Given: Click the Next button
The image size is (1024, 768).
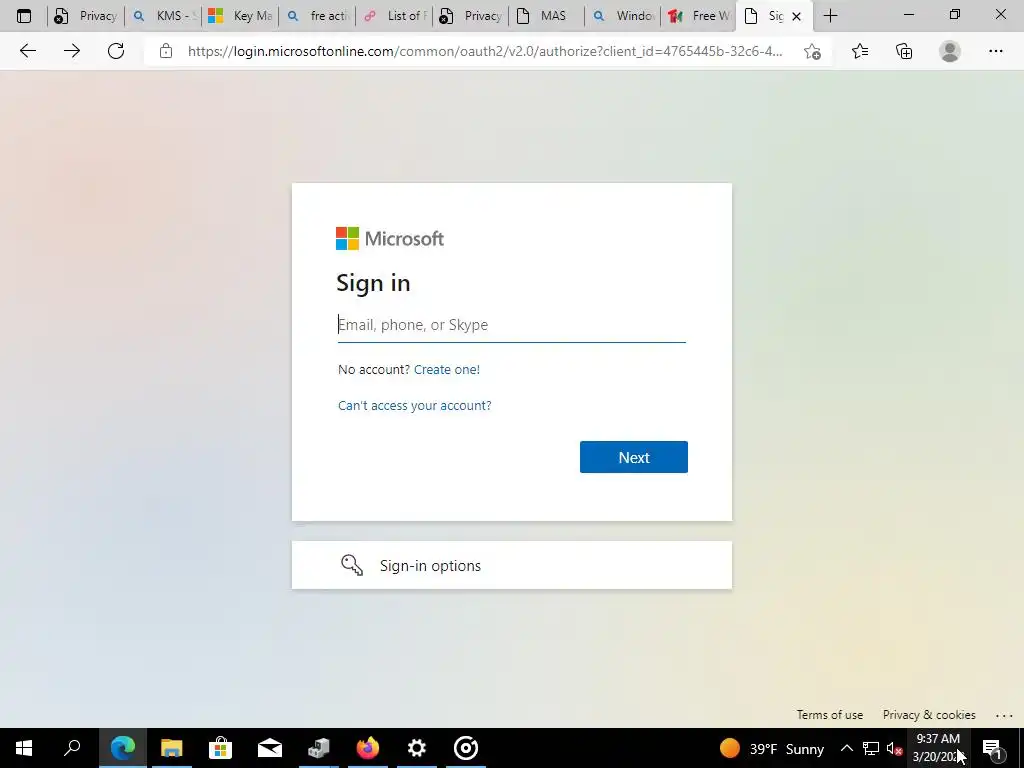Looking at the screenshot, I should coord(633,457).
